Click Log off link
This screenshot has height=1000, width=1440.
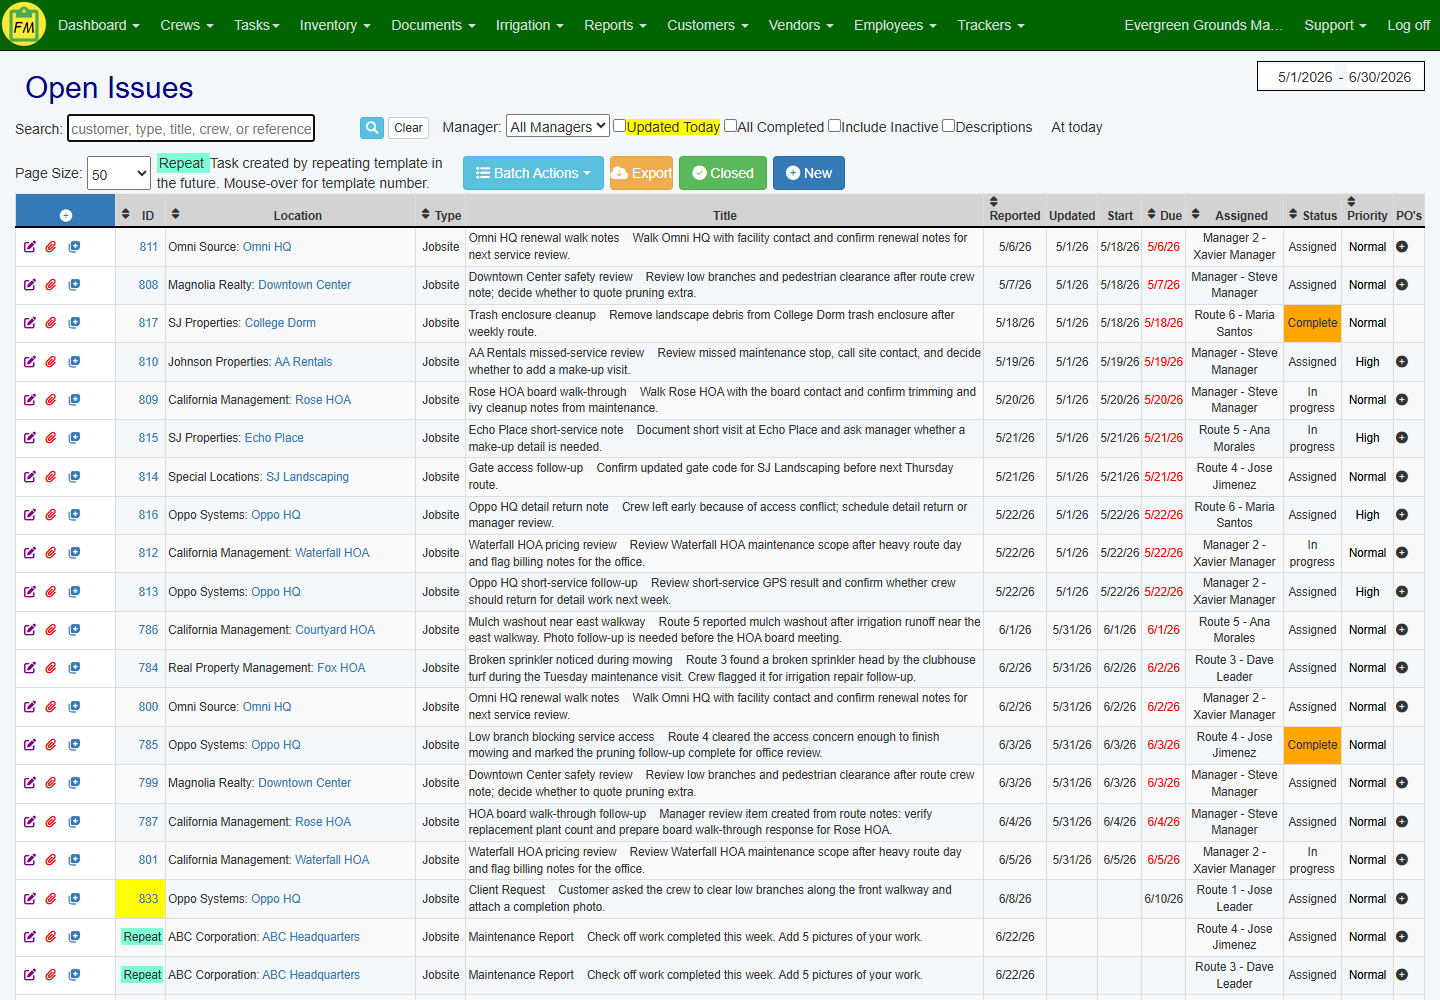coord(1408,25)
